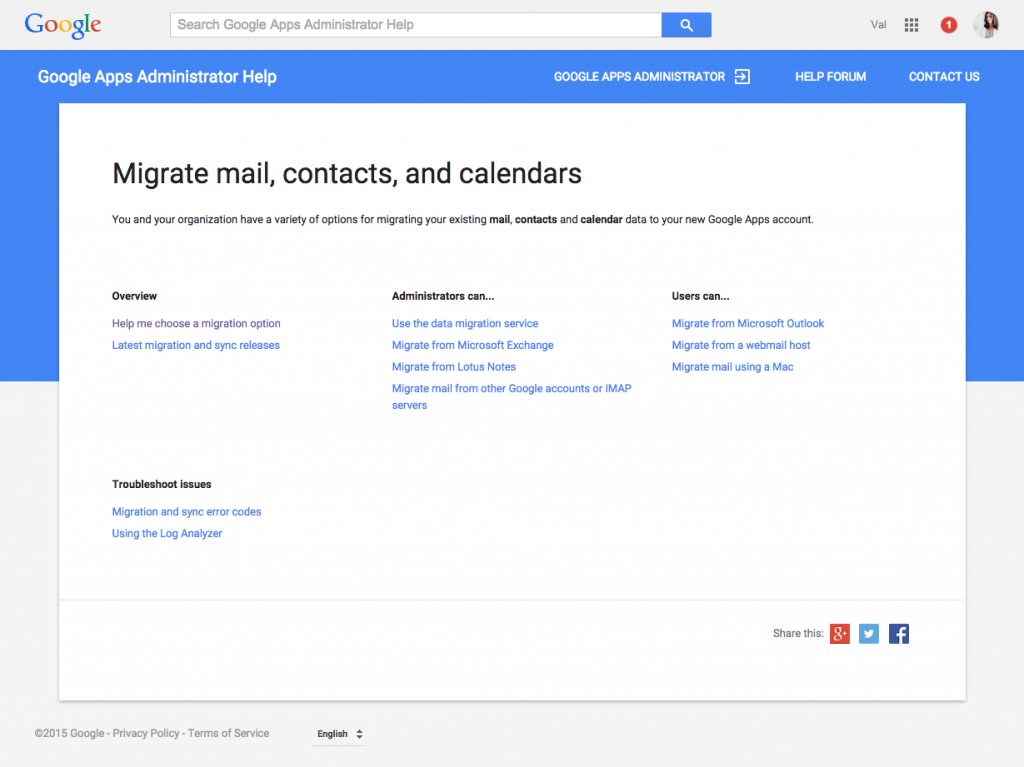
Task: Click the Overview section heading
Action: click(x=134, y=296)
